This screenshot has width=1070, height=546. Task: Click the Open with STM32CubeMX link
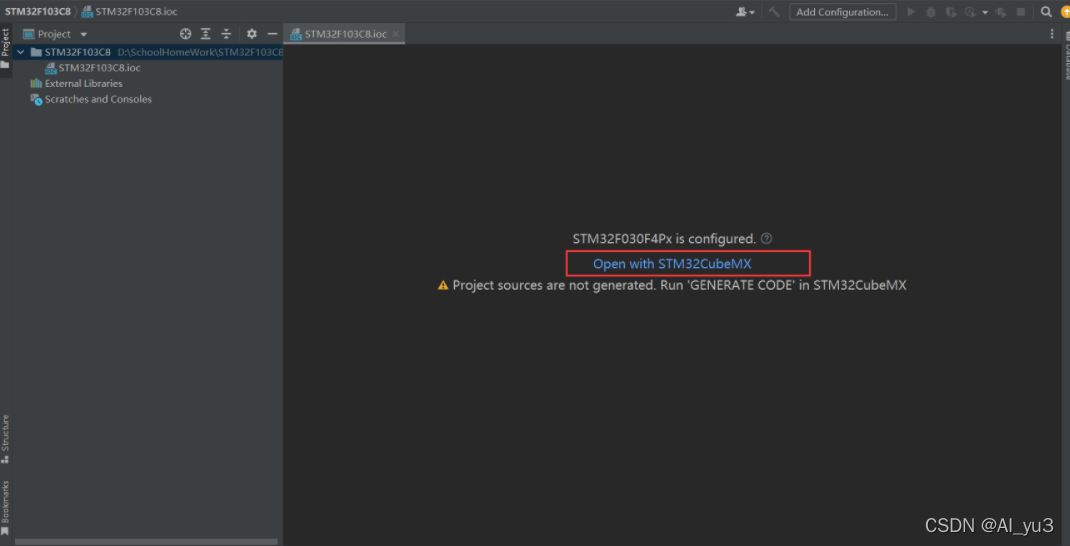672,264
